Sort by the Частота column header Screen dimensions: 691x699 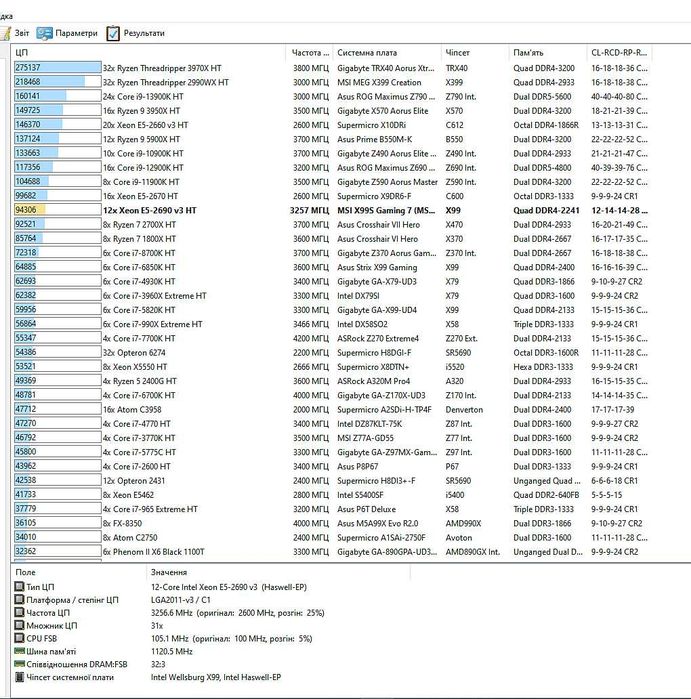click(x=310, y=53)
